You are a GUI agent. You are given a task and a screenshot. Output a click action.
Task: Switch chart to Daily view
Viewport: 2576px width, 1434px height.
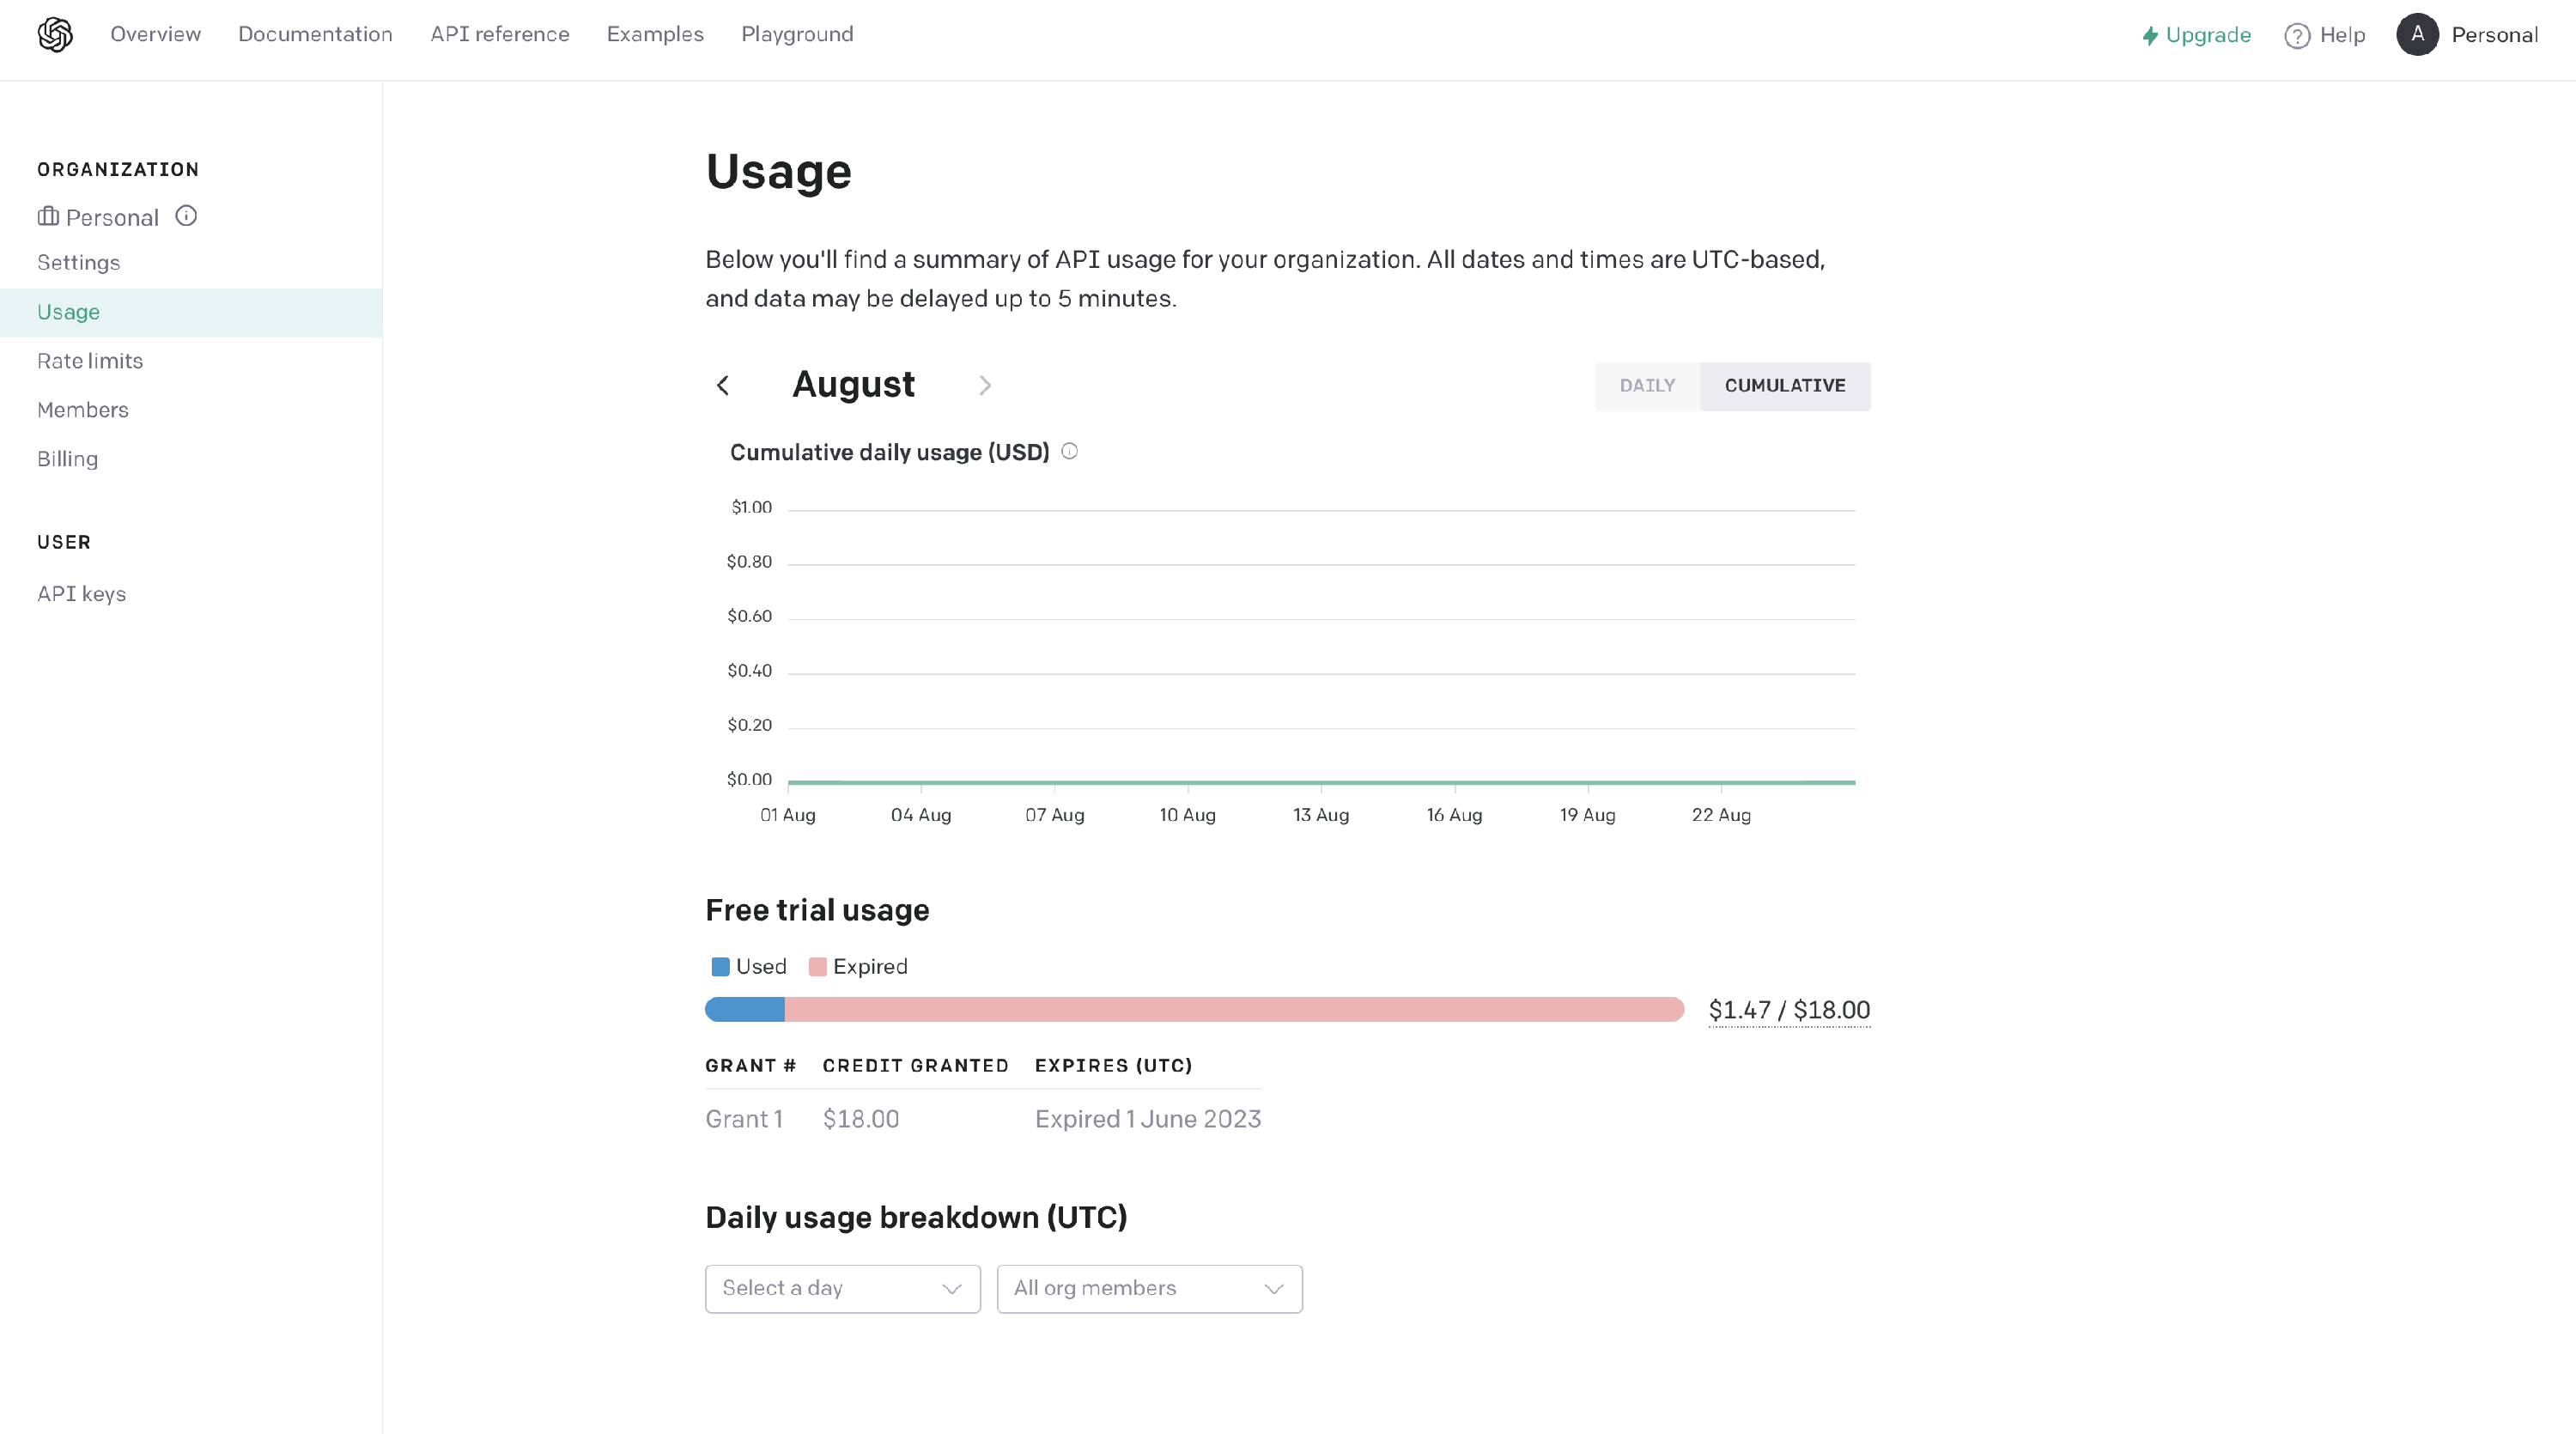coord(1647,386)
